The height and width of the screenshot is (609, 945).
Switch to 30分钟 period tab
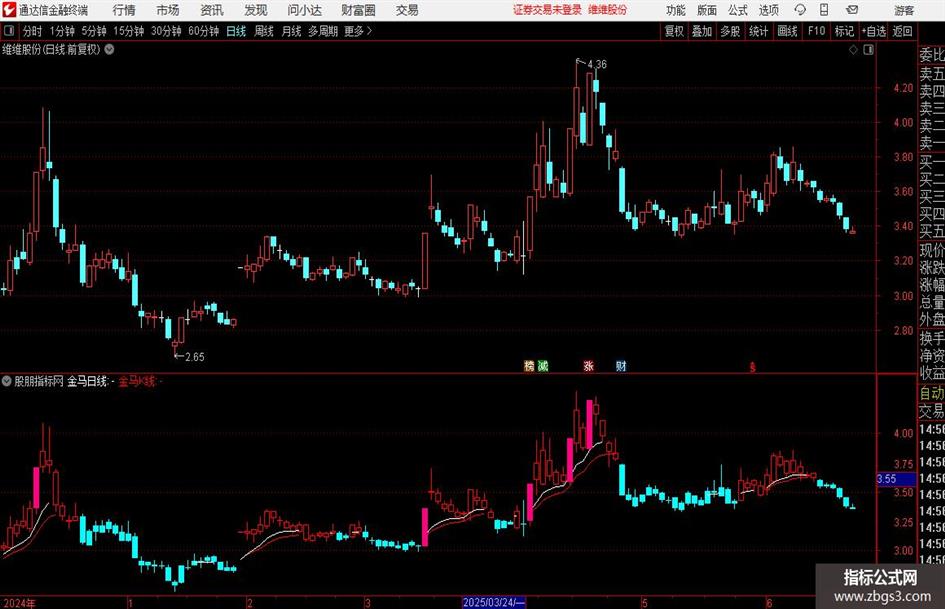[166, 31]
